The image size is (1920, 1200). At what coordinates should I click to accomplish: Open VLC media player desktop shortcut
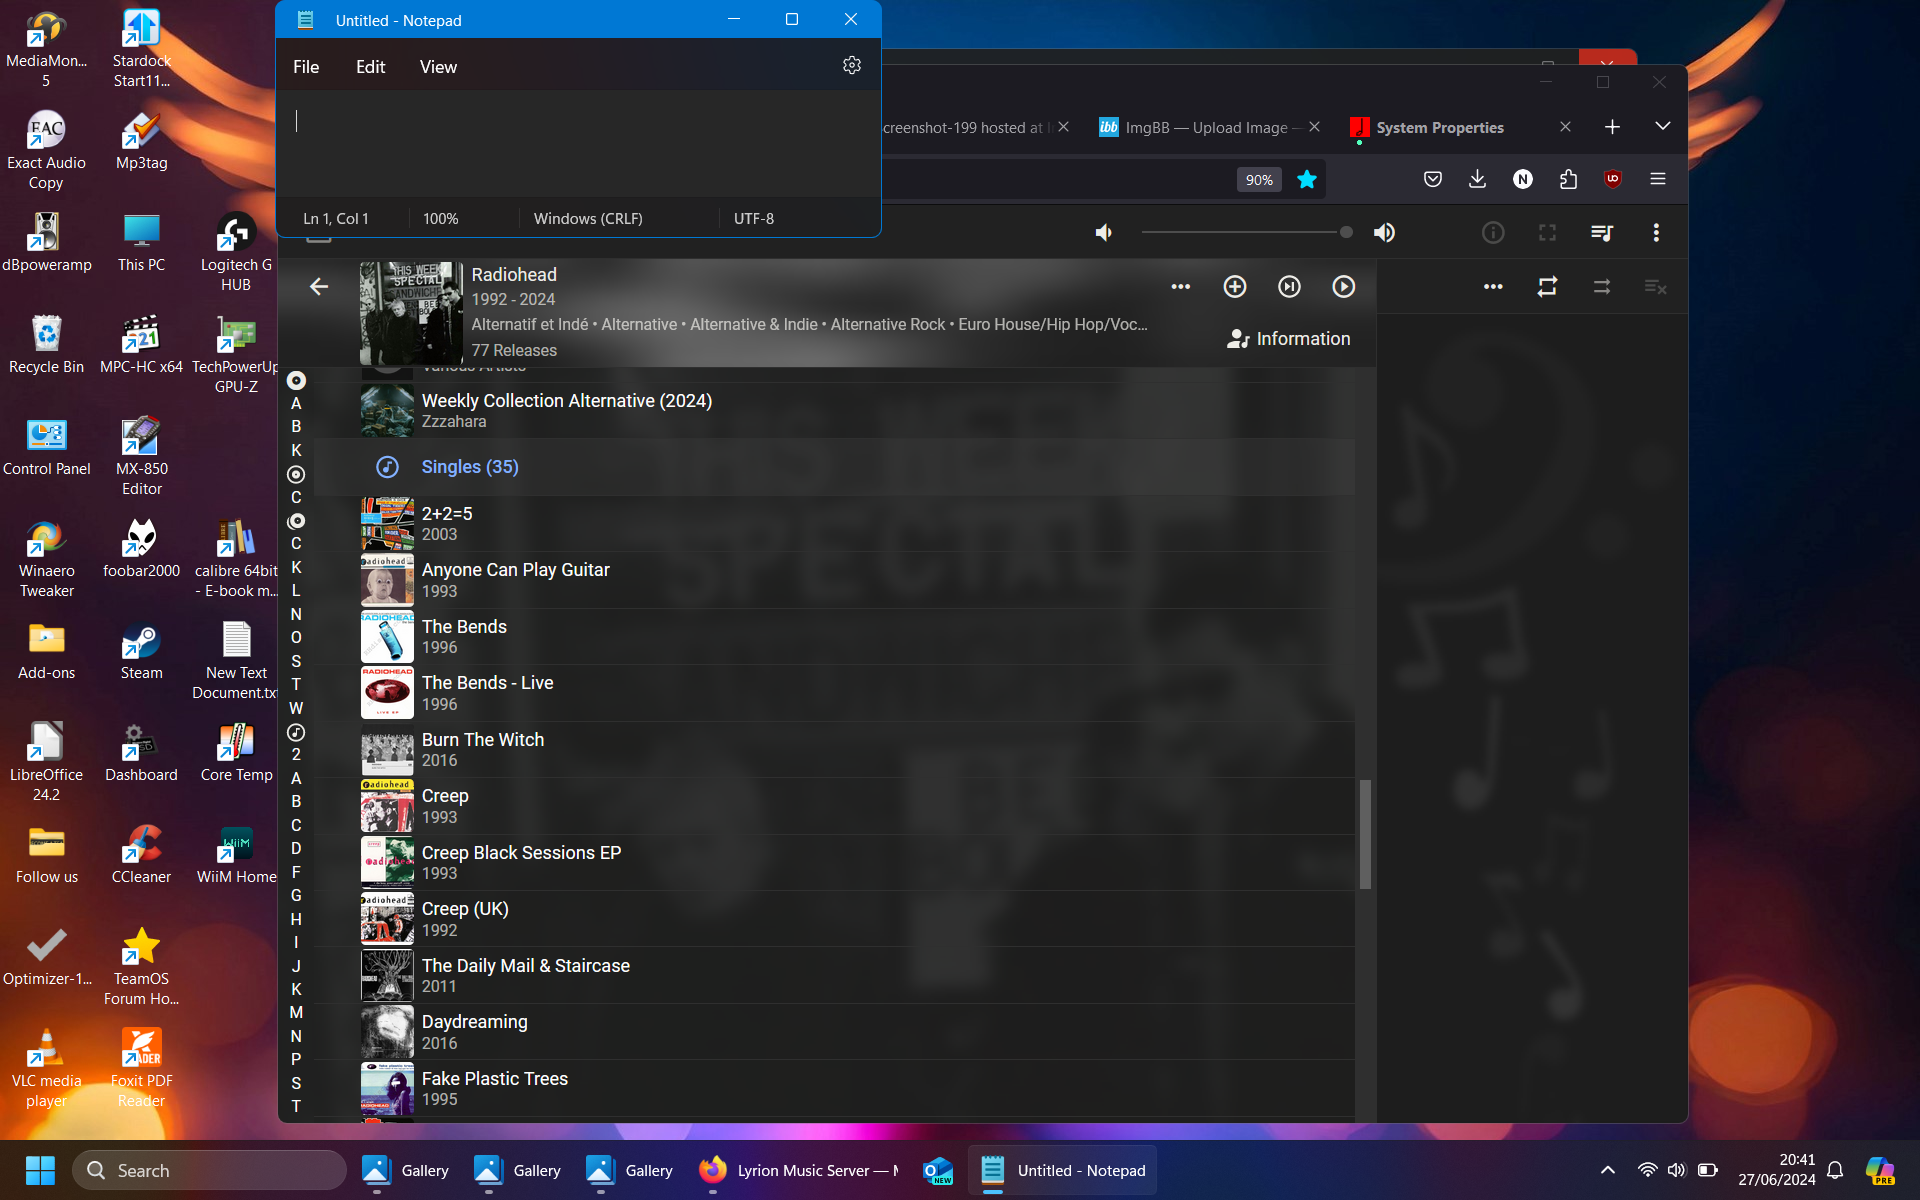pyautogui.click(x=46, y=1070)
